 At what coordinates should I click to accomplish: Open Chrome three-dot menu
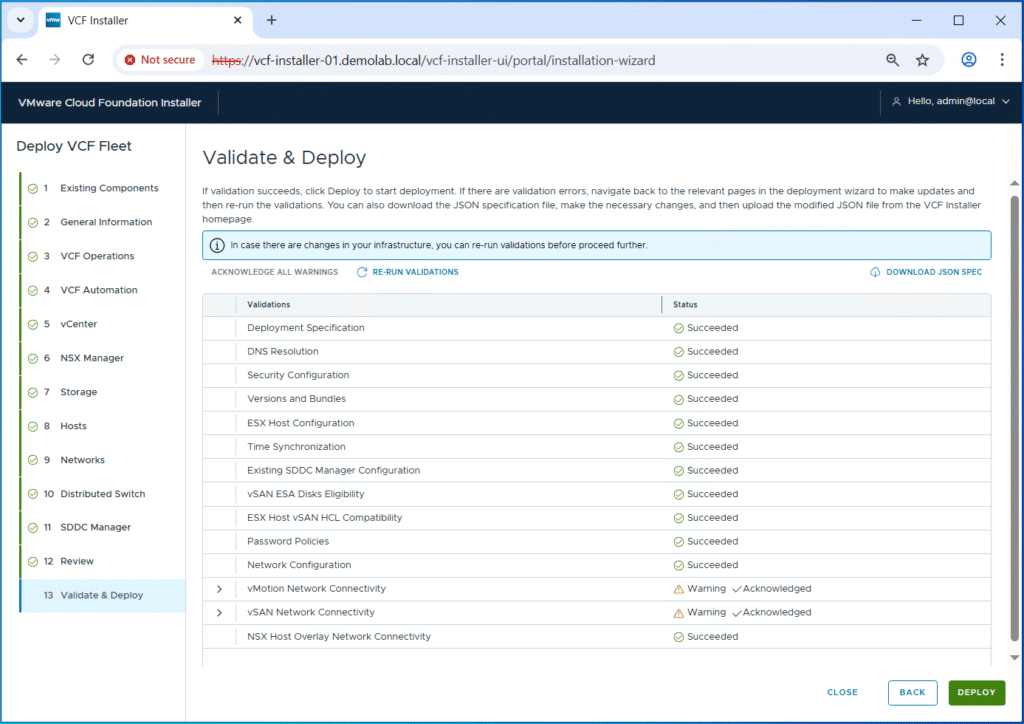(x=1002, y=60)
